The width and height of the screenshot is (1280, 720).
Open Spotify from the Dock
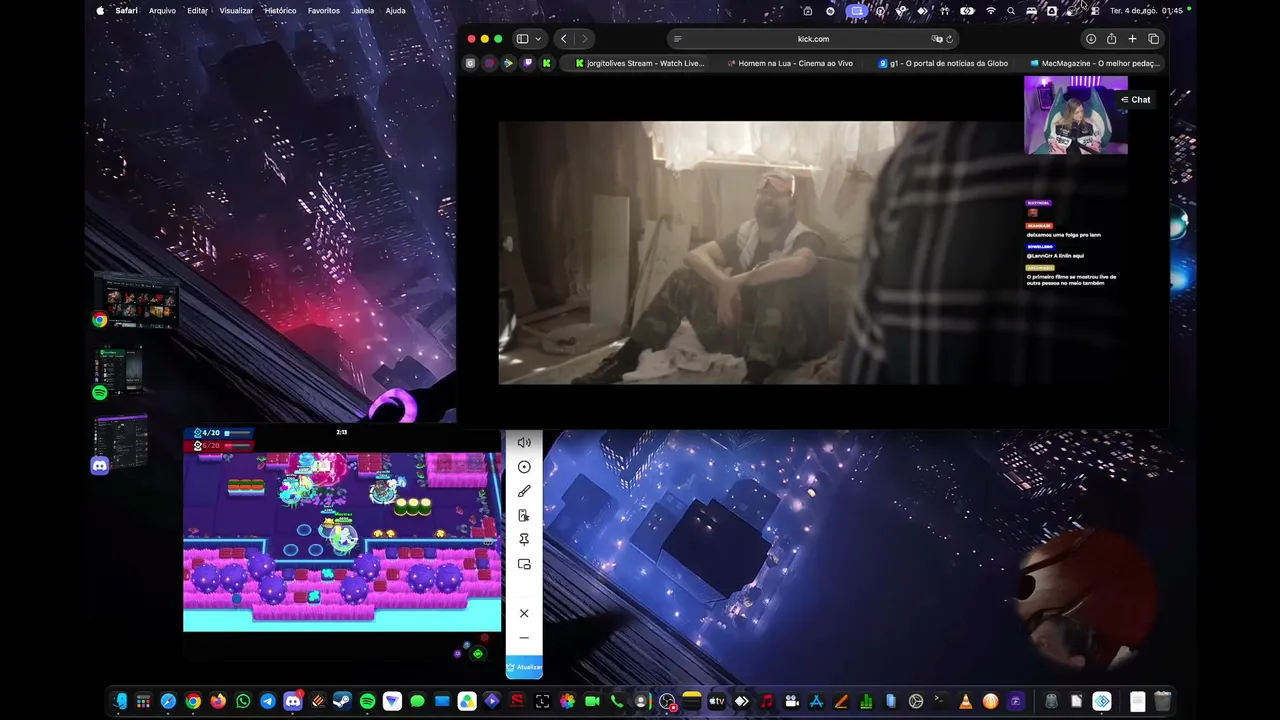367,701
